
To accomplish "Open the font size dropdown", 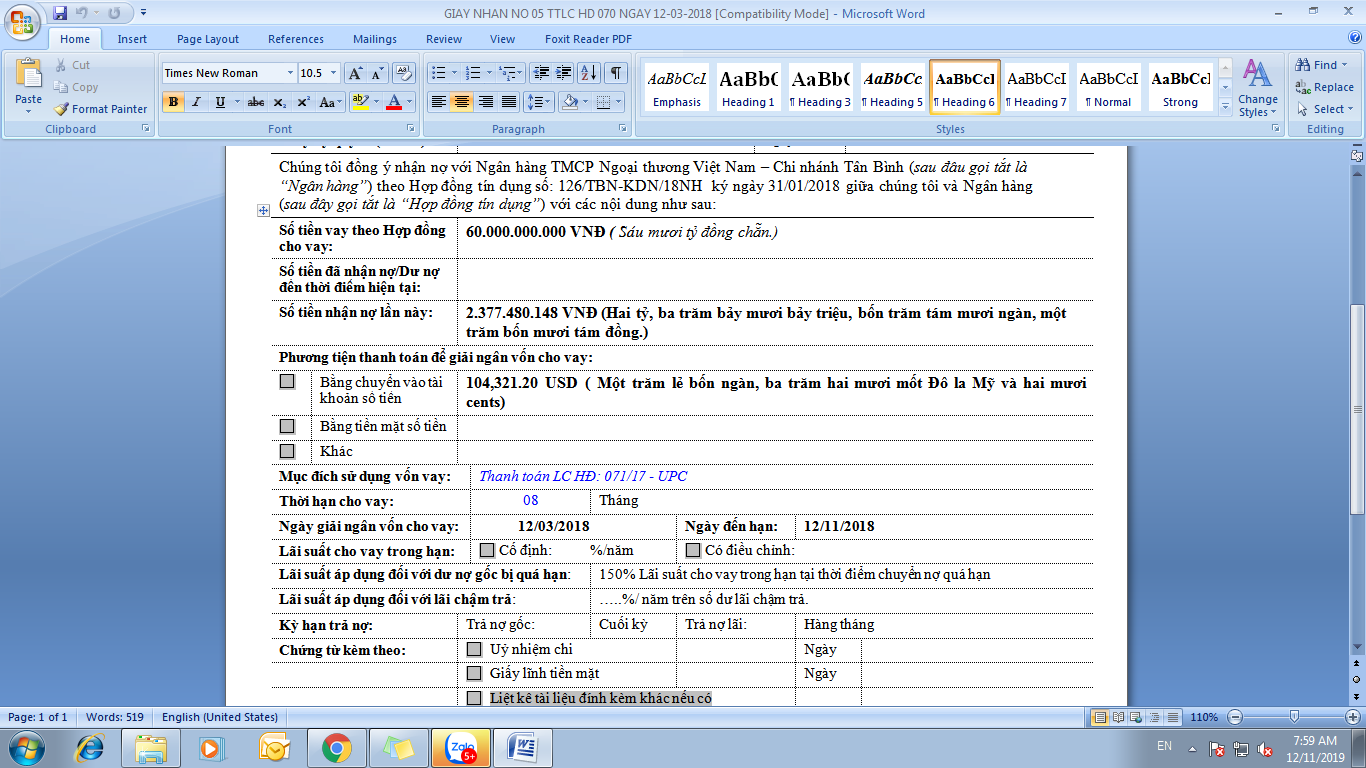I will [x=333, y=73].
